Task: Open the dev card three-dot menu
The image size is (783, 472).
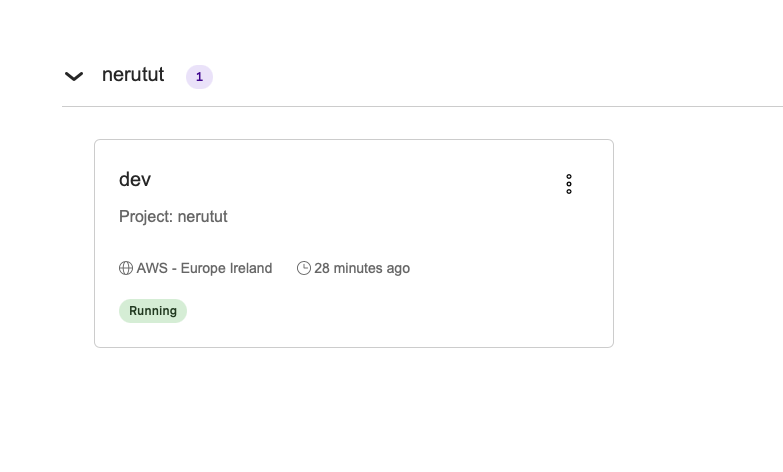Action: coord(569,184)
